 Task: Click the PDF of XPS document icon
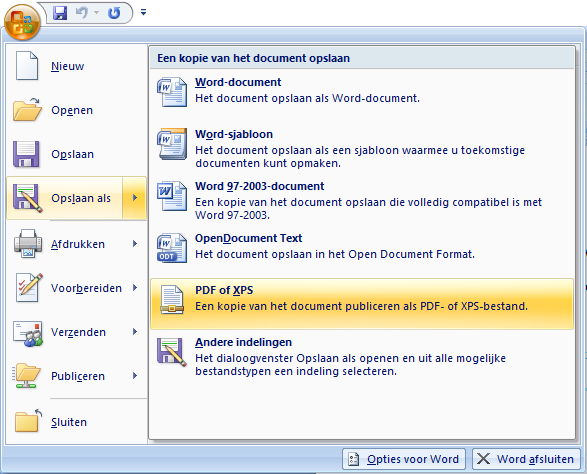(x=172, y=300)
